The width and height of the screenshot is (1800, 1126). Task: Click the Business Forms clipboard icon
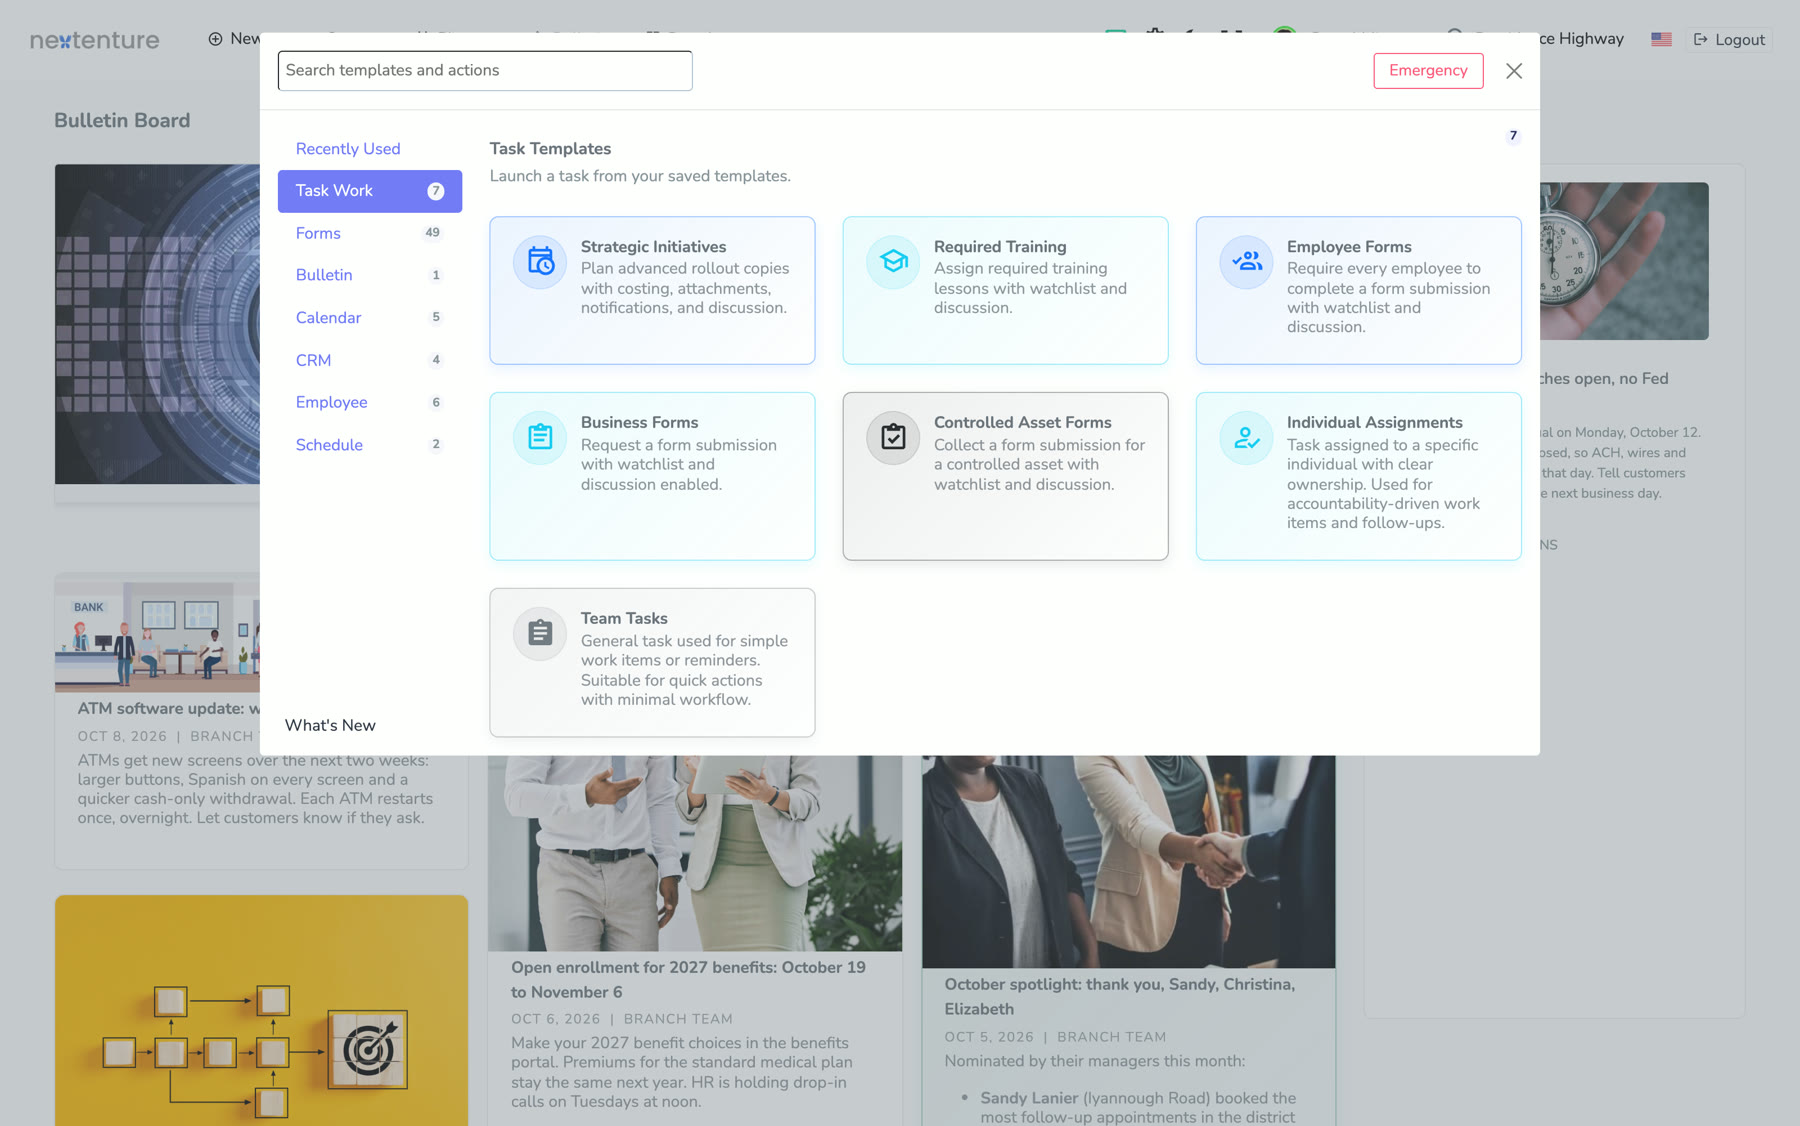[540, 438]
